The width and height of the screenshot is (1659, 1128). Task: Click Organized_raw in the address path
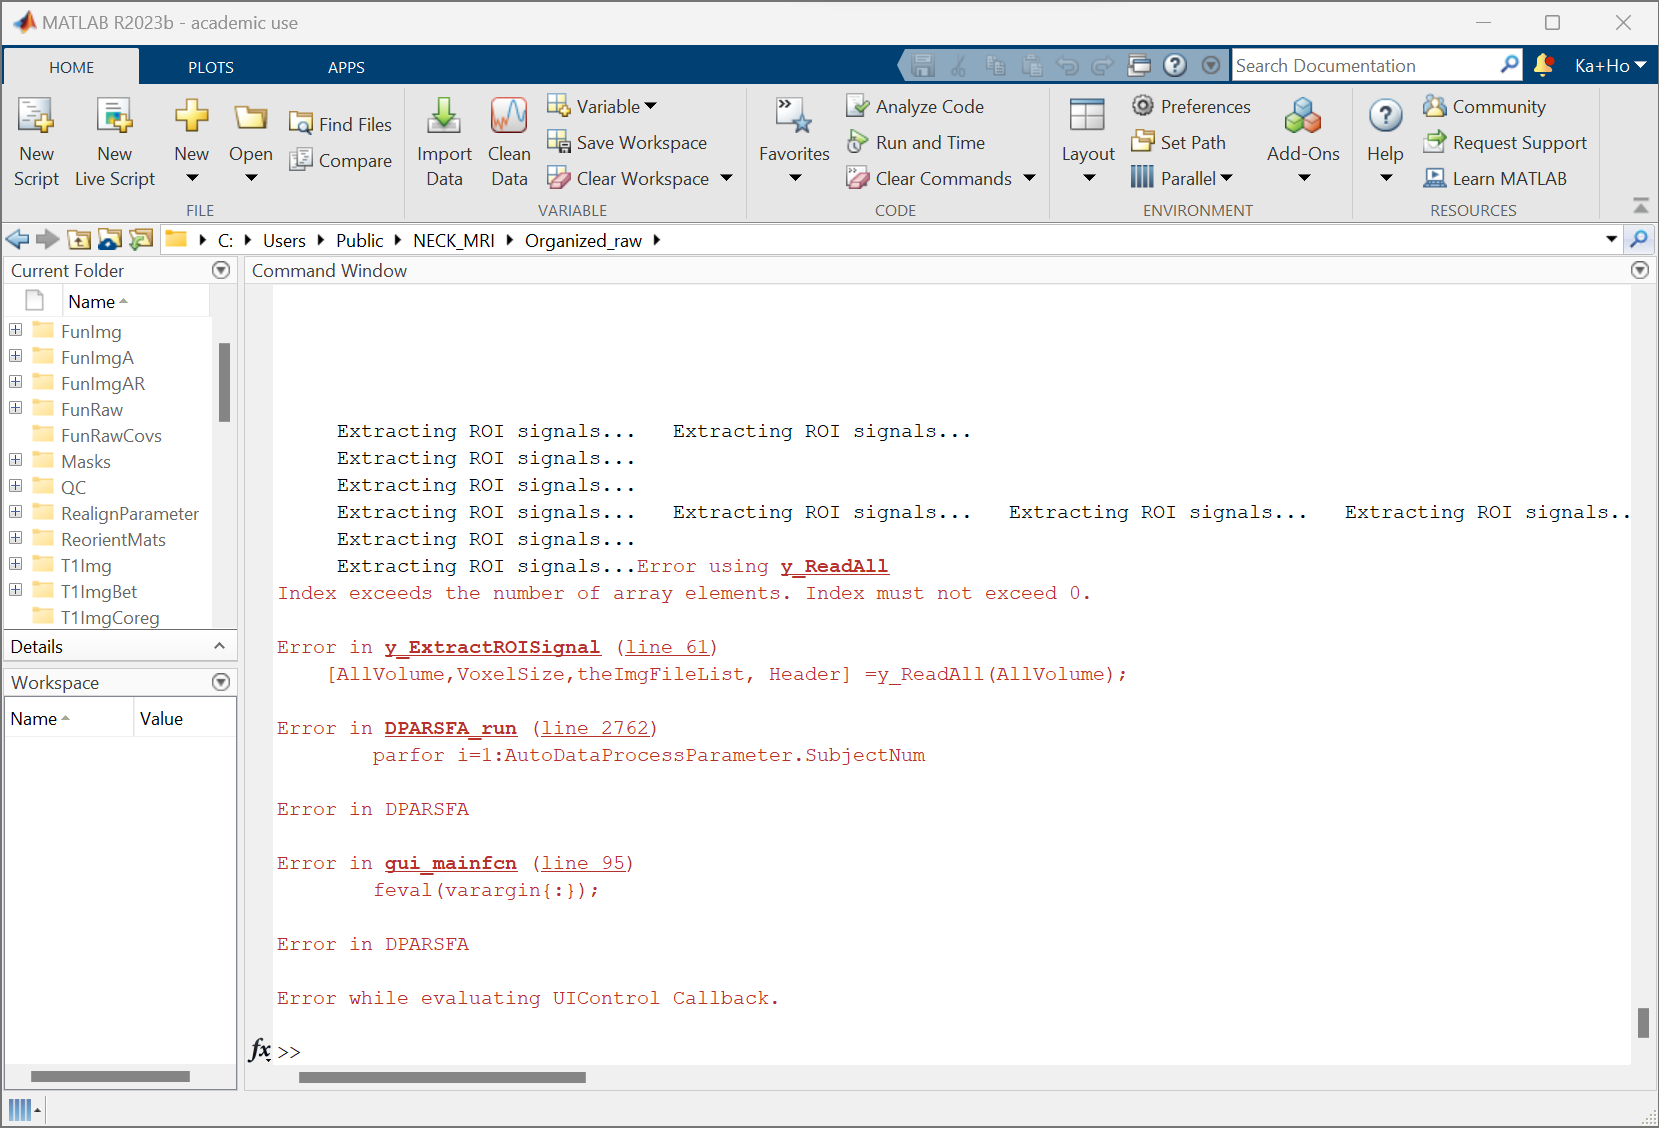(583, 240)
